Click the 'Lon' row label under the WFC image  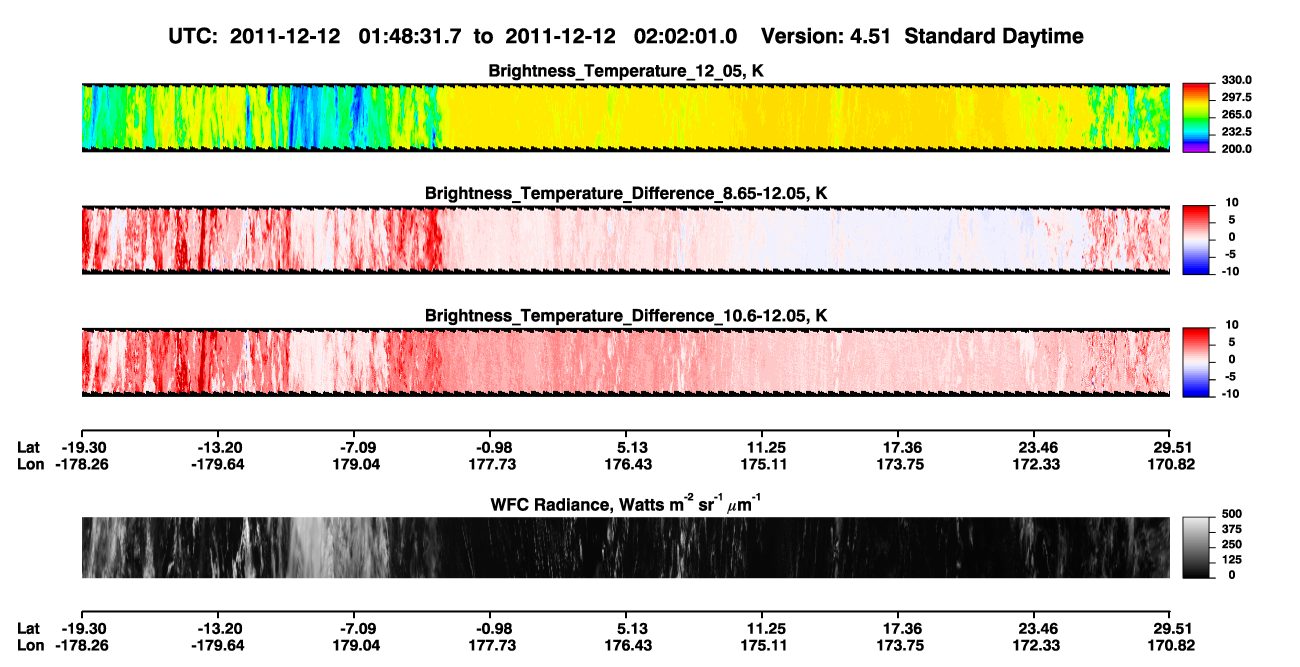(x=30, y=644)
